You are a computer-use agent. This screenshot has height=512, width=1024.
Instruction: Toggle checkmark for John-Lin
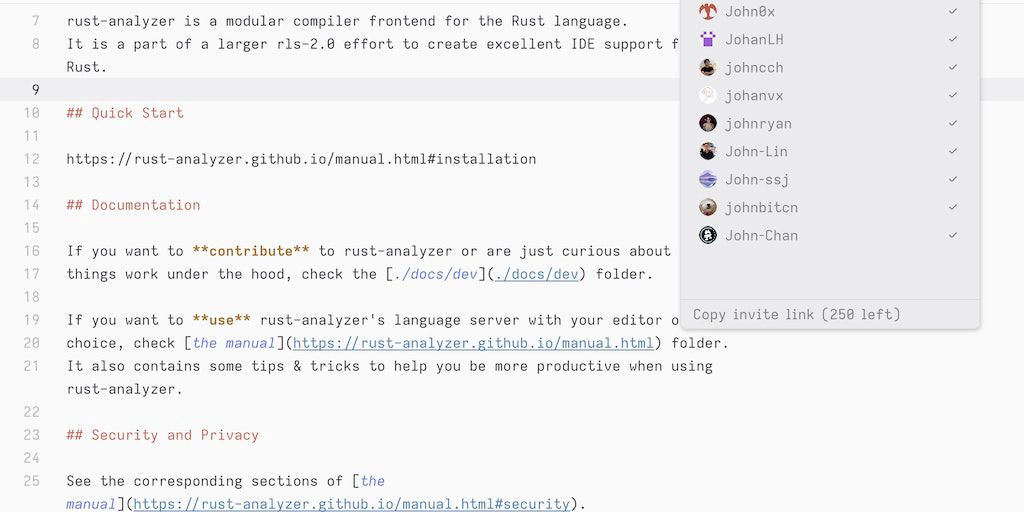click(x=953, y=152)
